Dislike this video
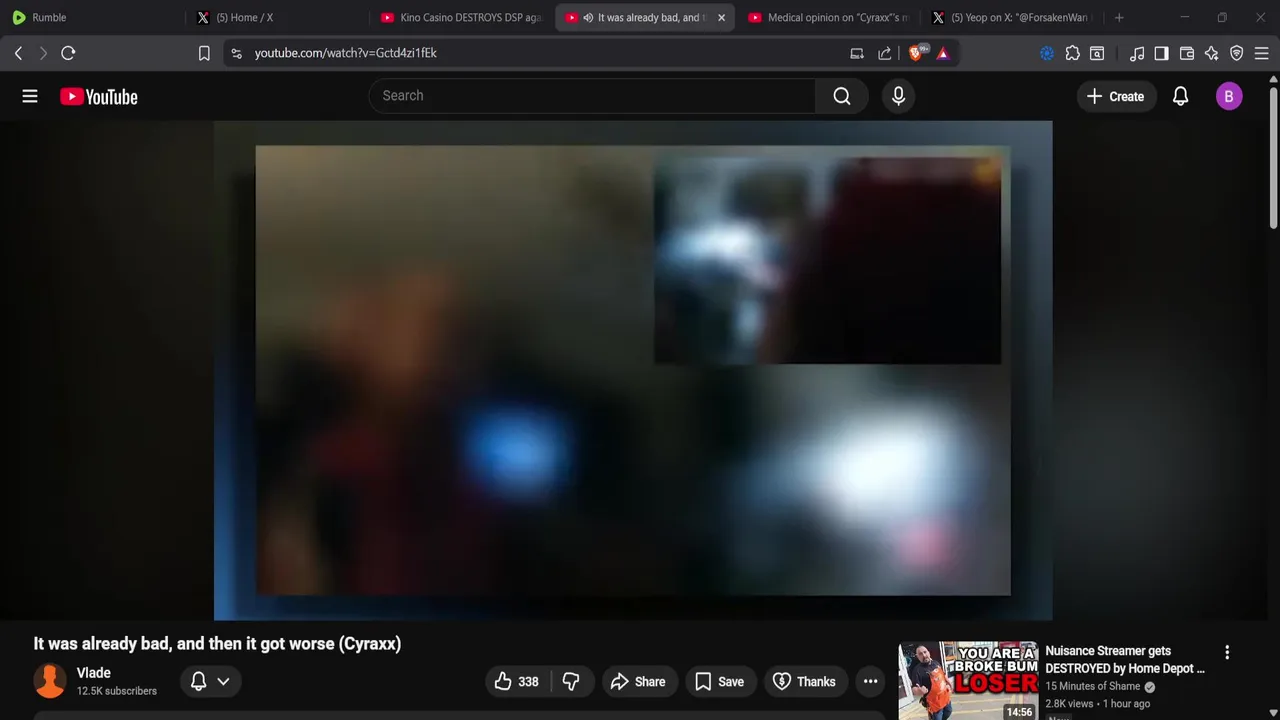The height and width of the screenshot is (720, 1280). coord(571,682)
